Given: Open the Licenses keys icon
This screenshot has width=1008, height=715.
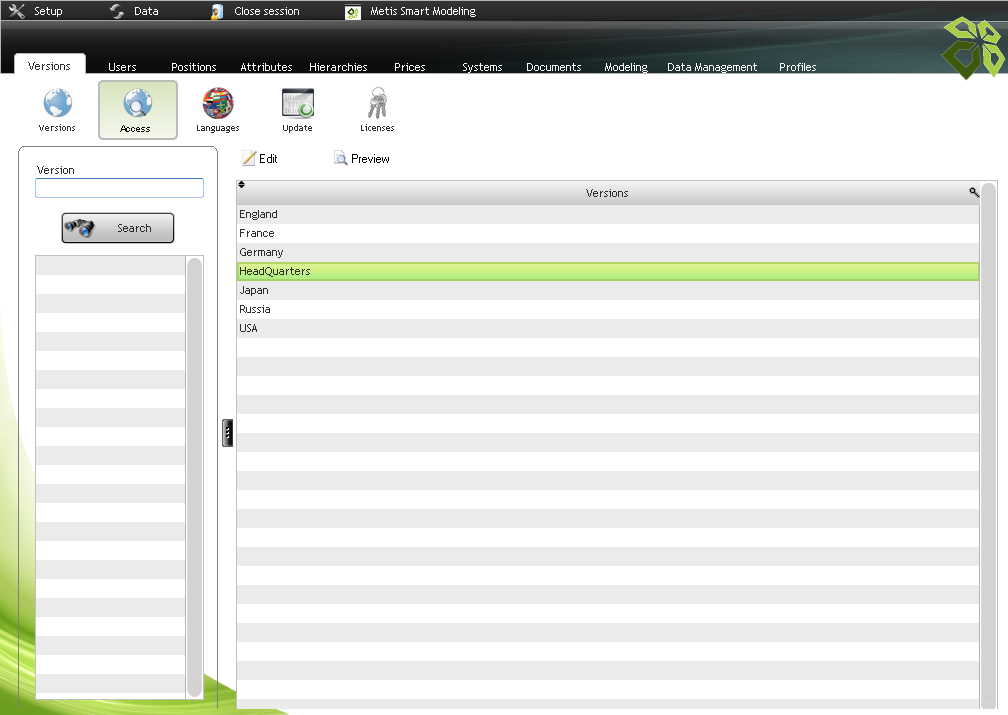Looking at the screenshot, I should pyautogui.click(x=377, y=104).
